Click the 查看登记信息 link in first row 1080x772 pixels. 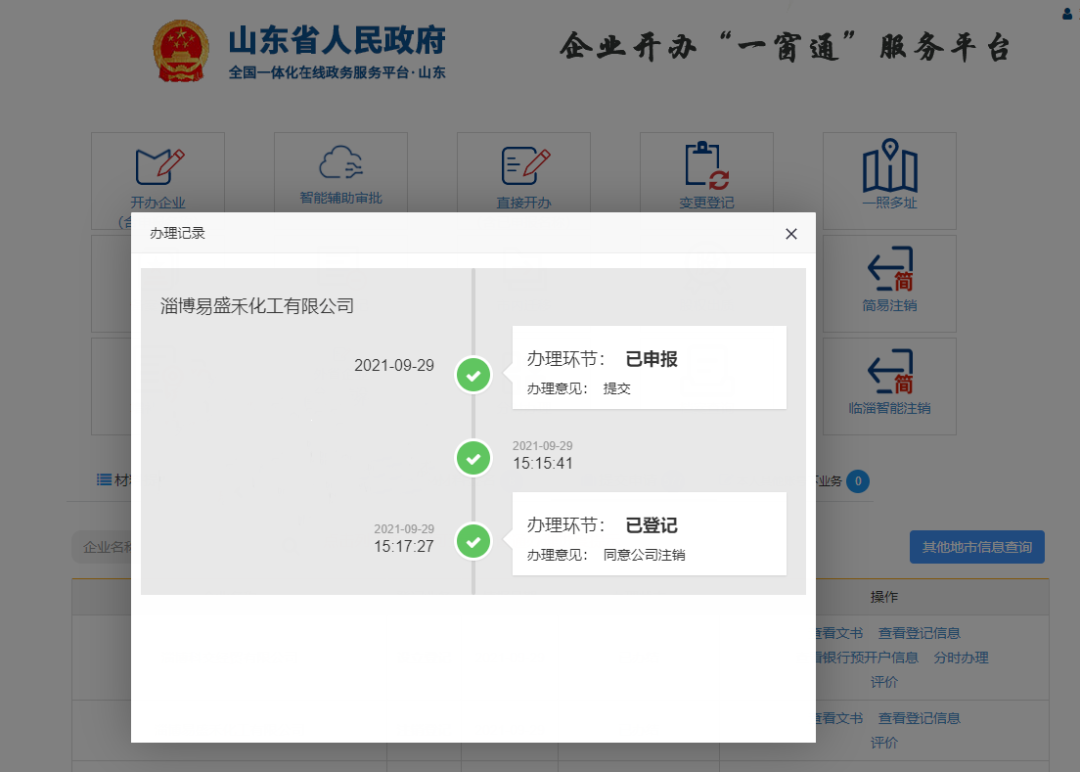(919, 633)
